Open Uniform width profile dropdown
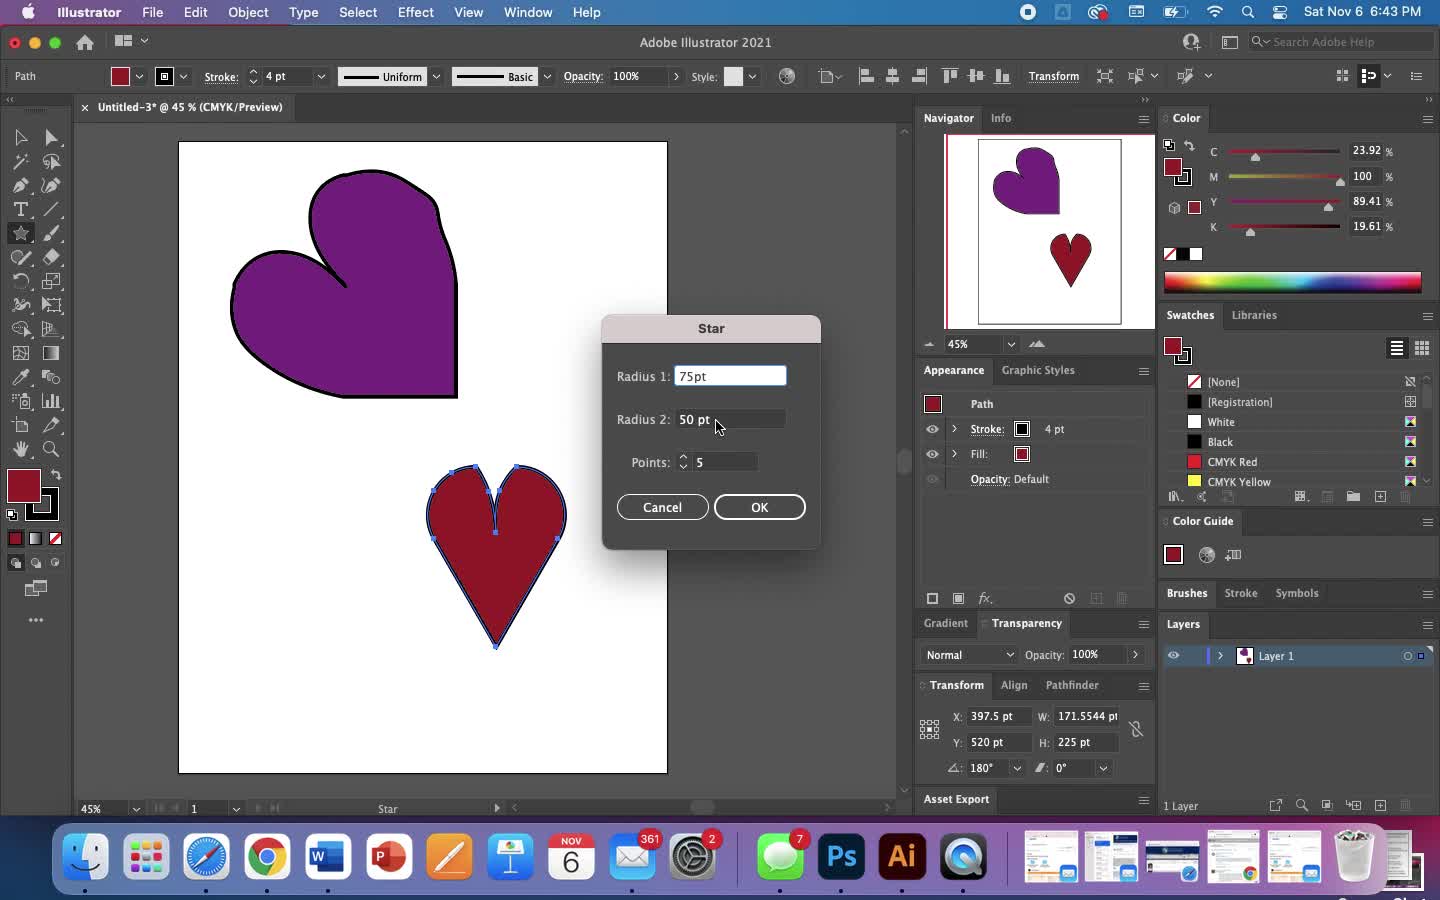The image size is (1440, 900). point(436,76)
